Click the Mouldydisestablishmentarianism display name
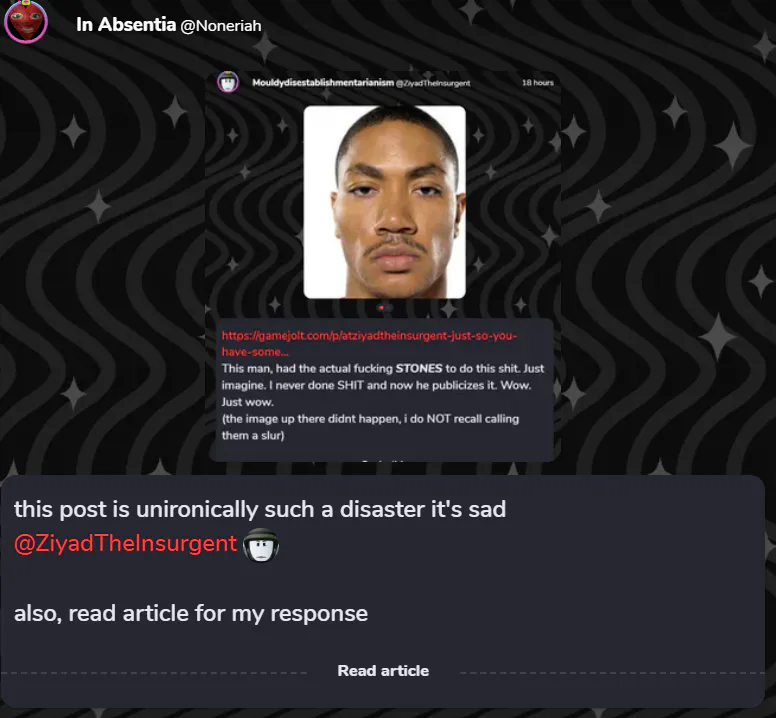 tap(323, 83)
